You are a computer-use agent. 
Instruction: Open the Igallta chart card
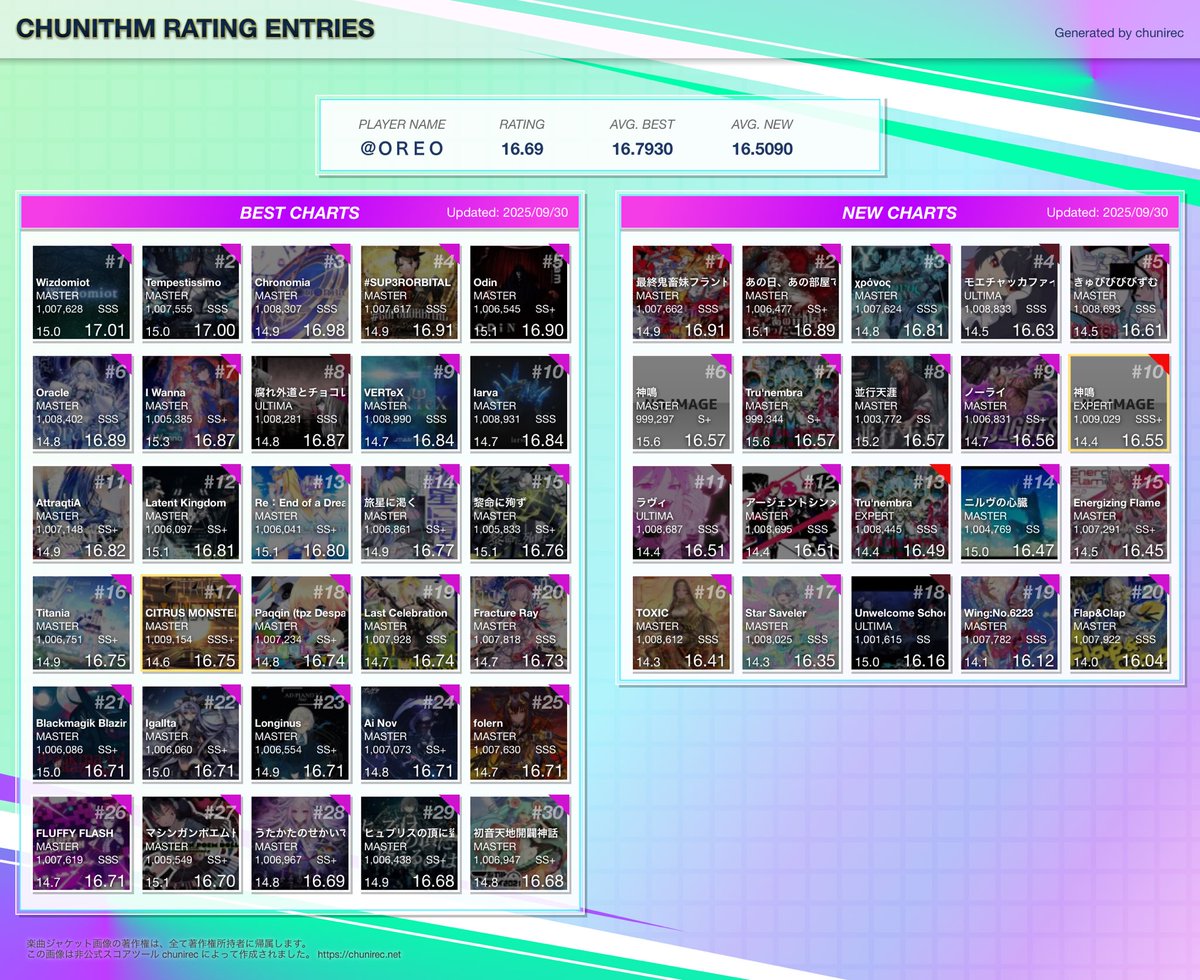coord(191,733)
